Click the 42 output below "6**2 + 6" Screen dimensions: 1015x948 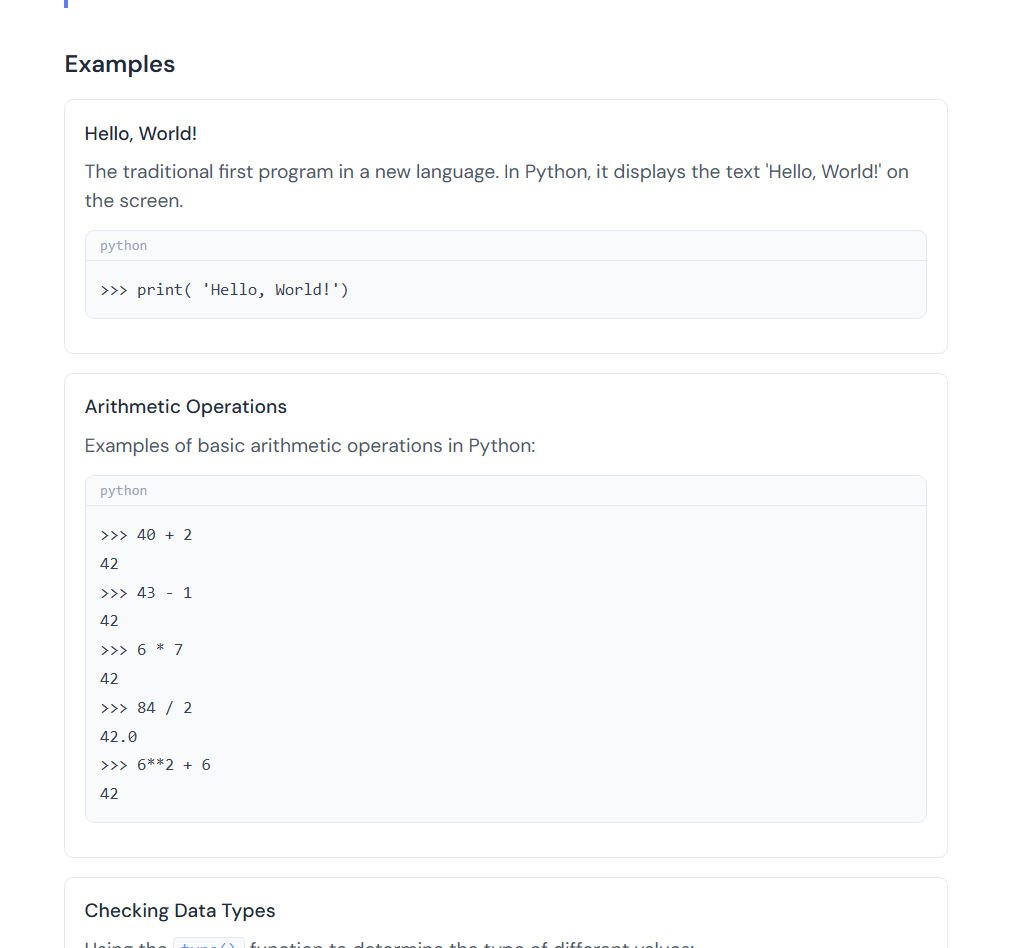click(x=109, y=794)
